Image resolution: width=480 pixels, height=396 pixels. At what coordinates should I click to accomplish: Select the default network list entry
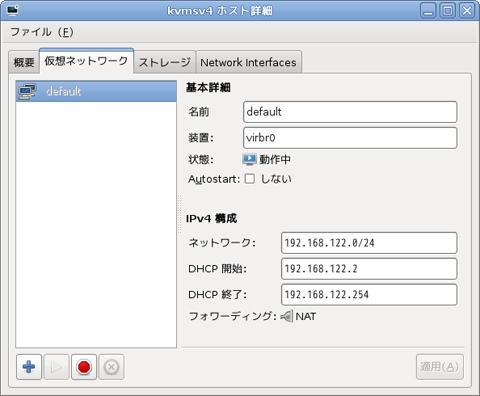tap(96, 91)
